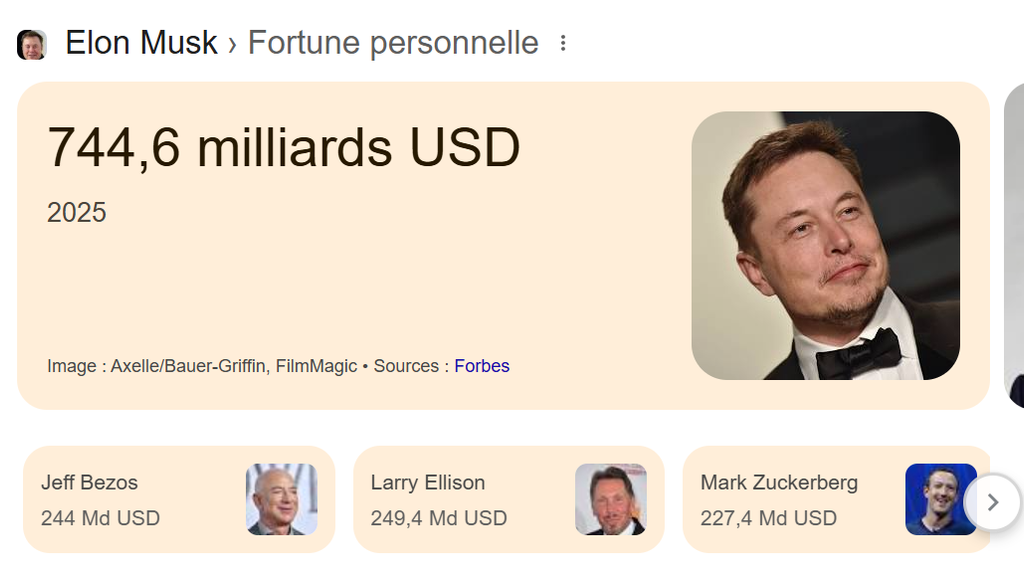Click the 249,4 Md USD value
This screenshot has height=579, width=1024.
(438, 518)
